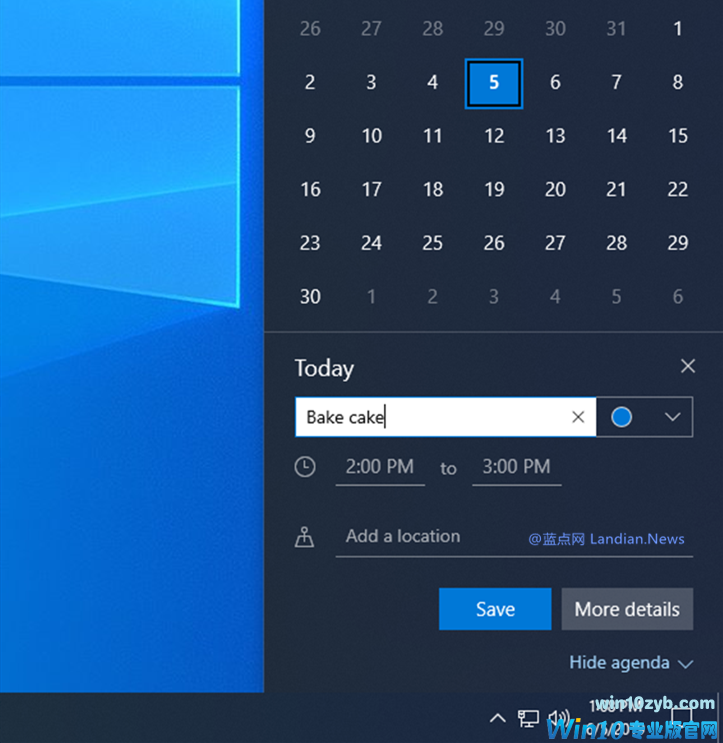This screenshot has width=723, height=743.
Task: Open the volume speaker icon in taskbar
Action: click(x=558, y=718)
